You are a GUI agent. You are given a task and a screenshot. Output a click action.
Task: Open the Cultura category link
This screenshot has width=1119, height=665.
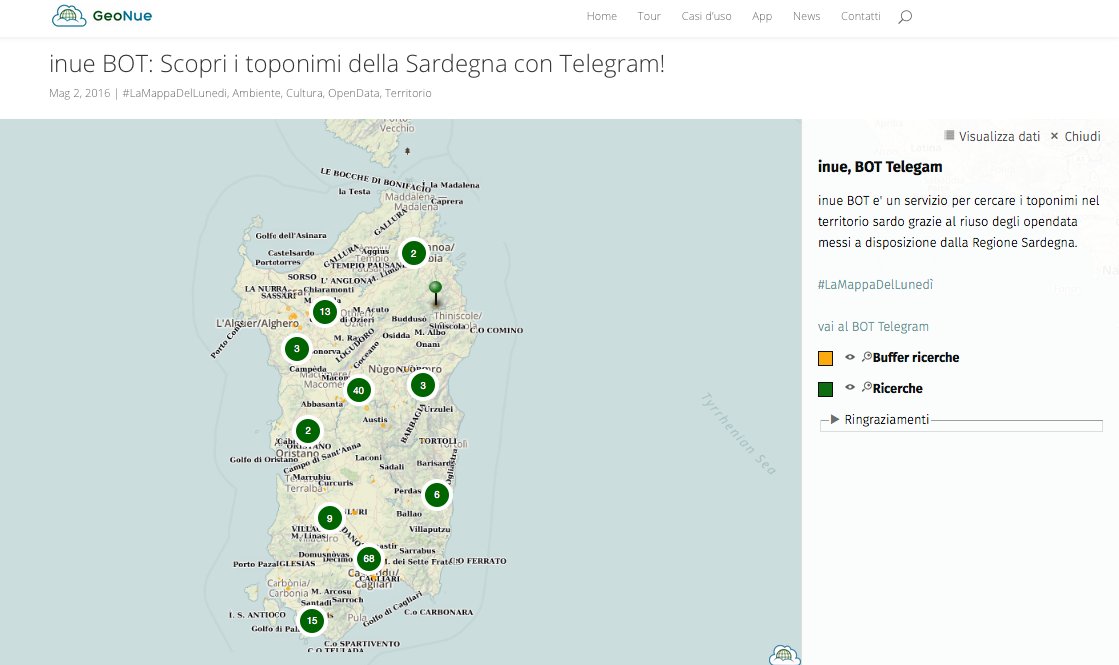pyautogui.click(x=304, y=93)
